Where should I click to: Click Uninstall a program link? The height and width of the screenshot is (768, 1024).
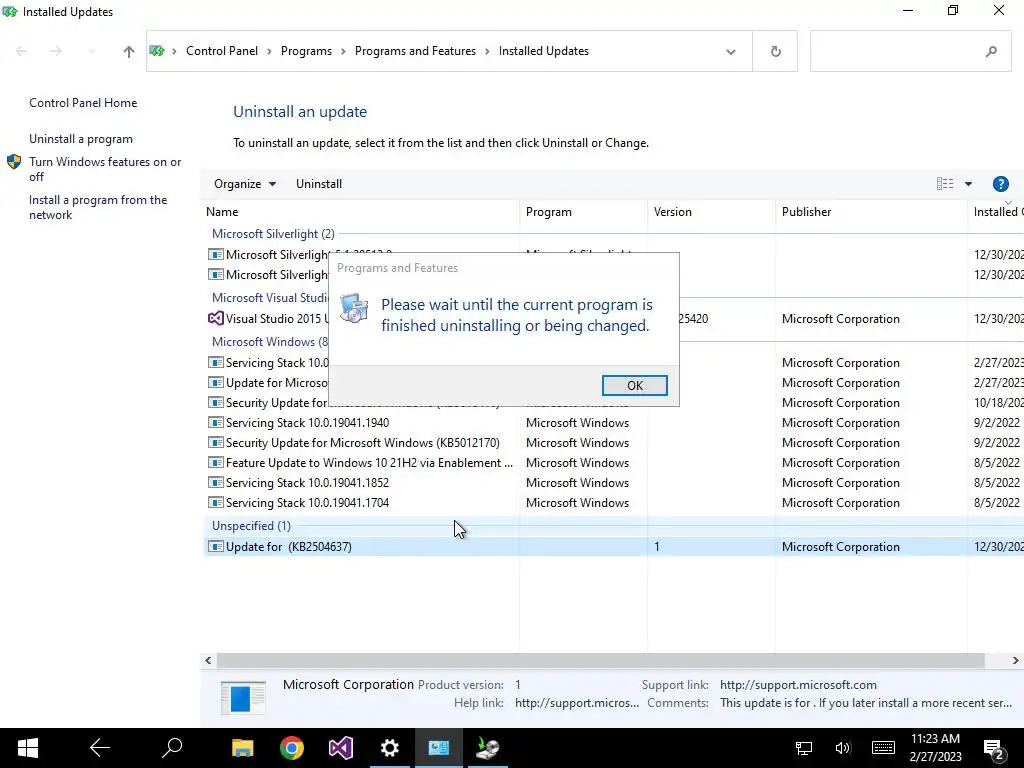click(80, 138)
